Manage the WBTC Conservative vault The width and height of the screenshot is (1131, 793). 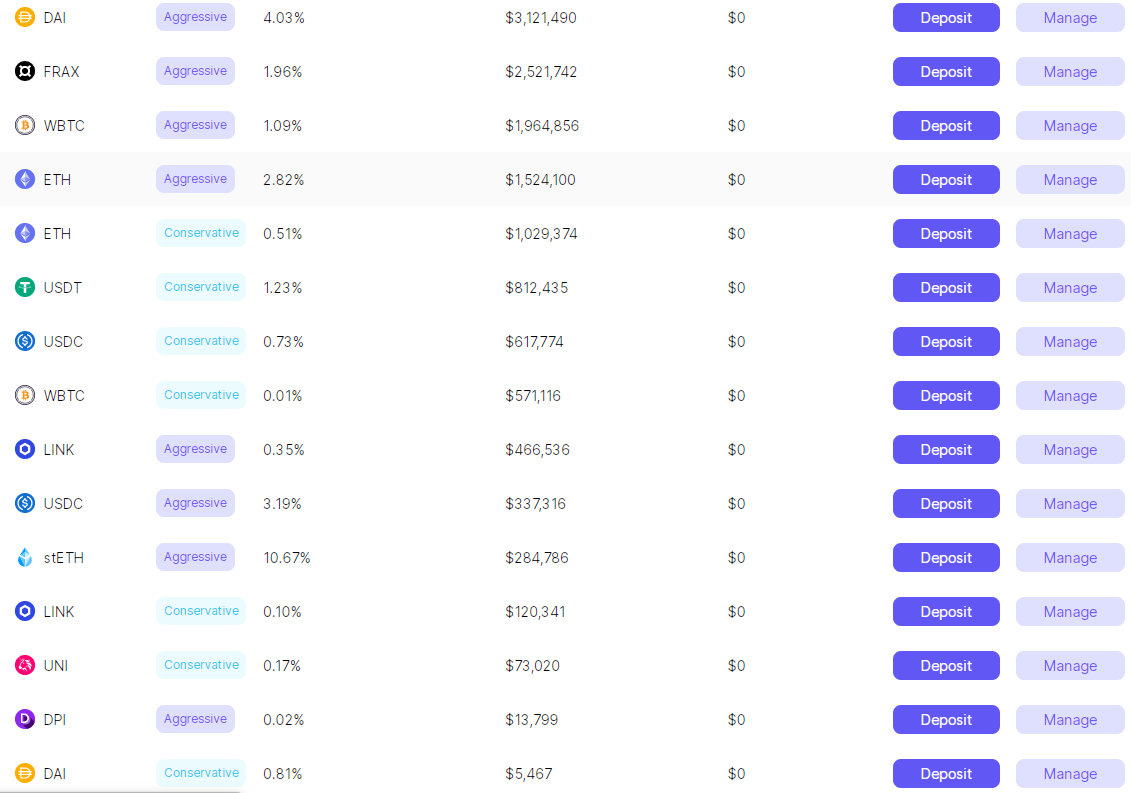(1070, 395)
